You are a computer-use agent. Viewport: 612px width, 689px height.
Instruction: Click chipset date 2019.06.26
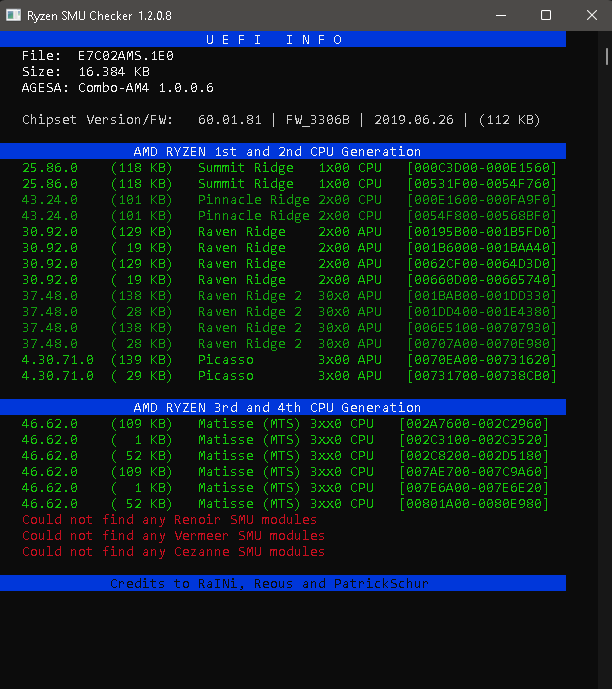click(414, 120)
